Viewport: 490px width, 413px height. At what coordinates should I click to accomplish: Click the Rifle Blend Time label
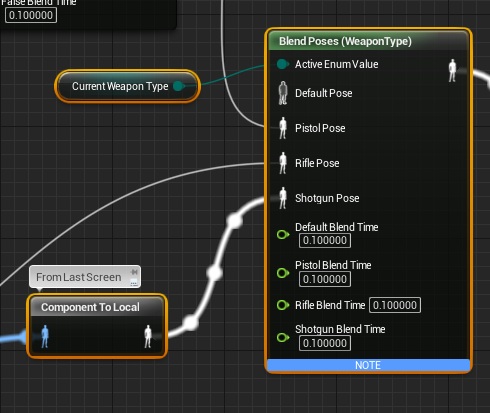coord(330,305)
